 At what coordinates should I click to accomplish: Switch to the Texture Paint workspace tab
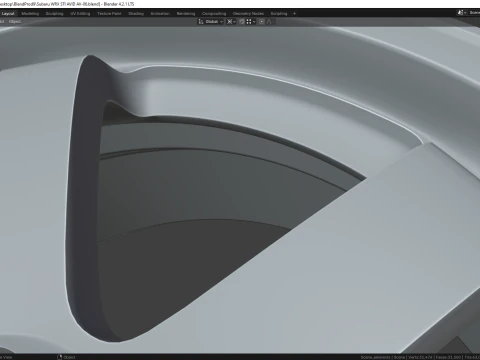click(109, 14)
